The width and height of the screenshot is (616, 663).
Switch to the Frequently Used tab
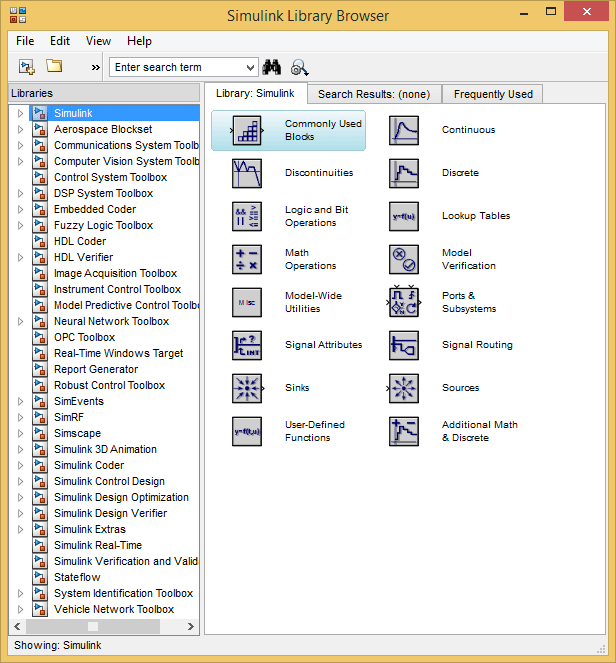pyautogui.click(x=493, y=94)
